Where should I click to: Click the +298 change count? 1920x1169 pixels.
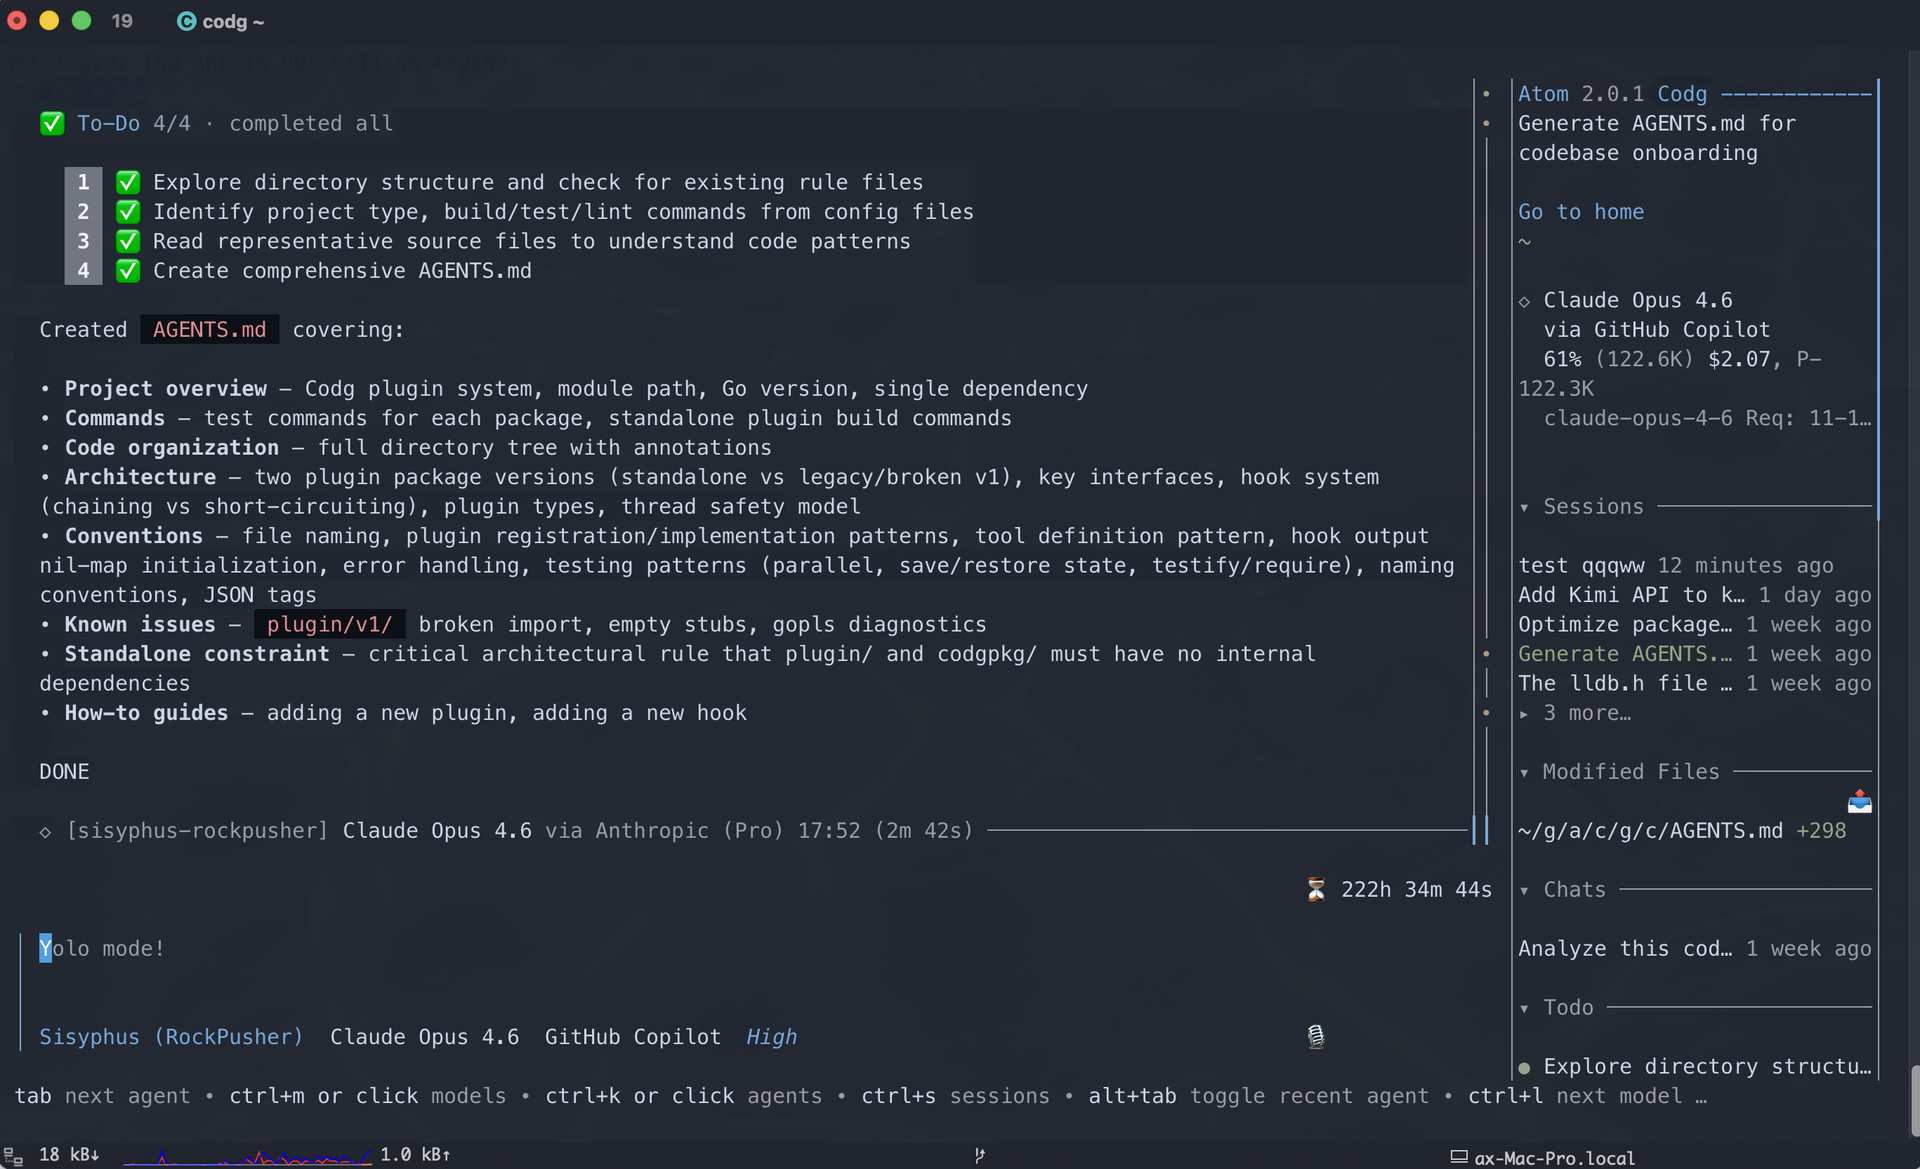(x=1821, y=831)
